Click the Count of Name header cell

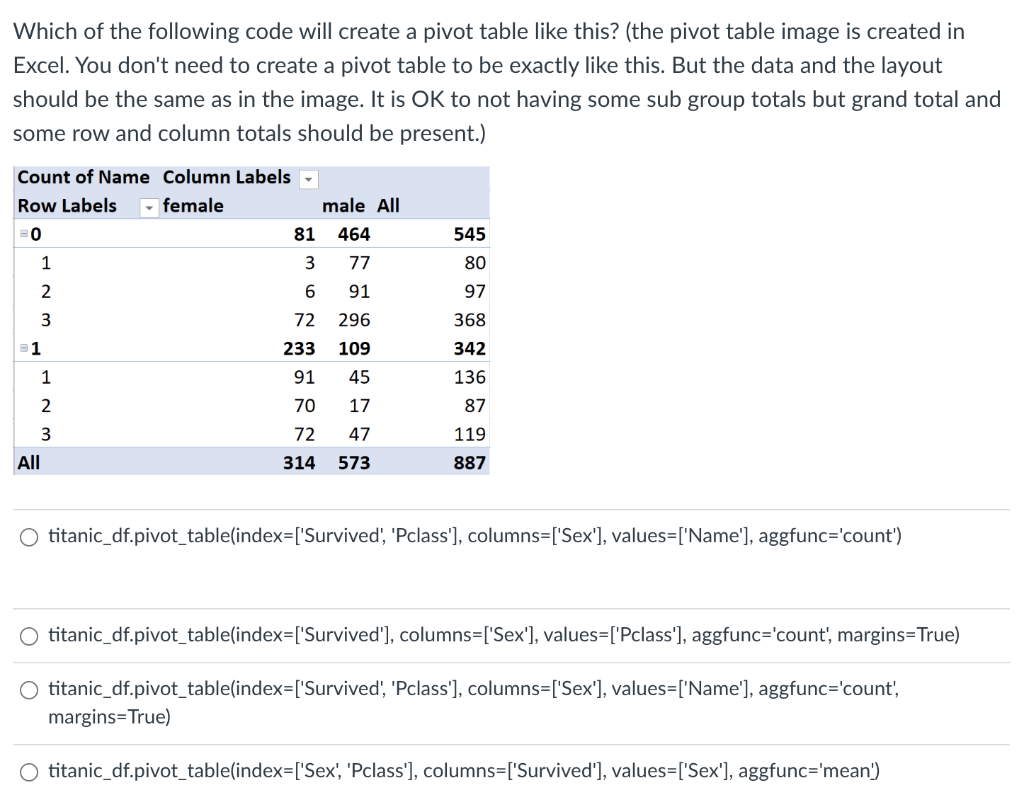coord(83,177)
